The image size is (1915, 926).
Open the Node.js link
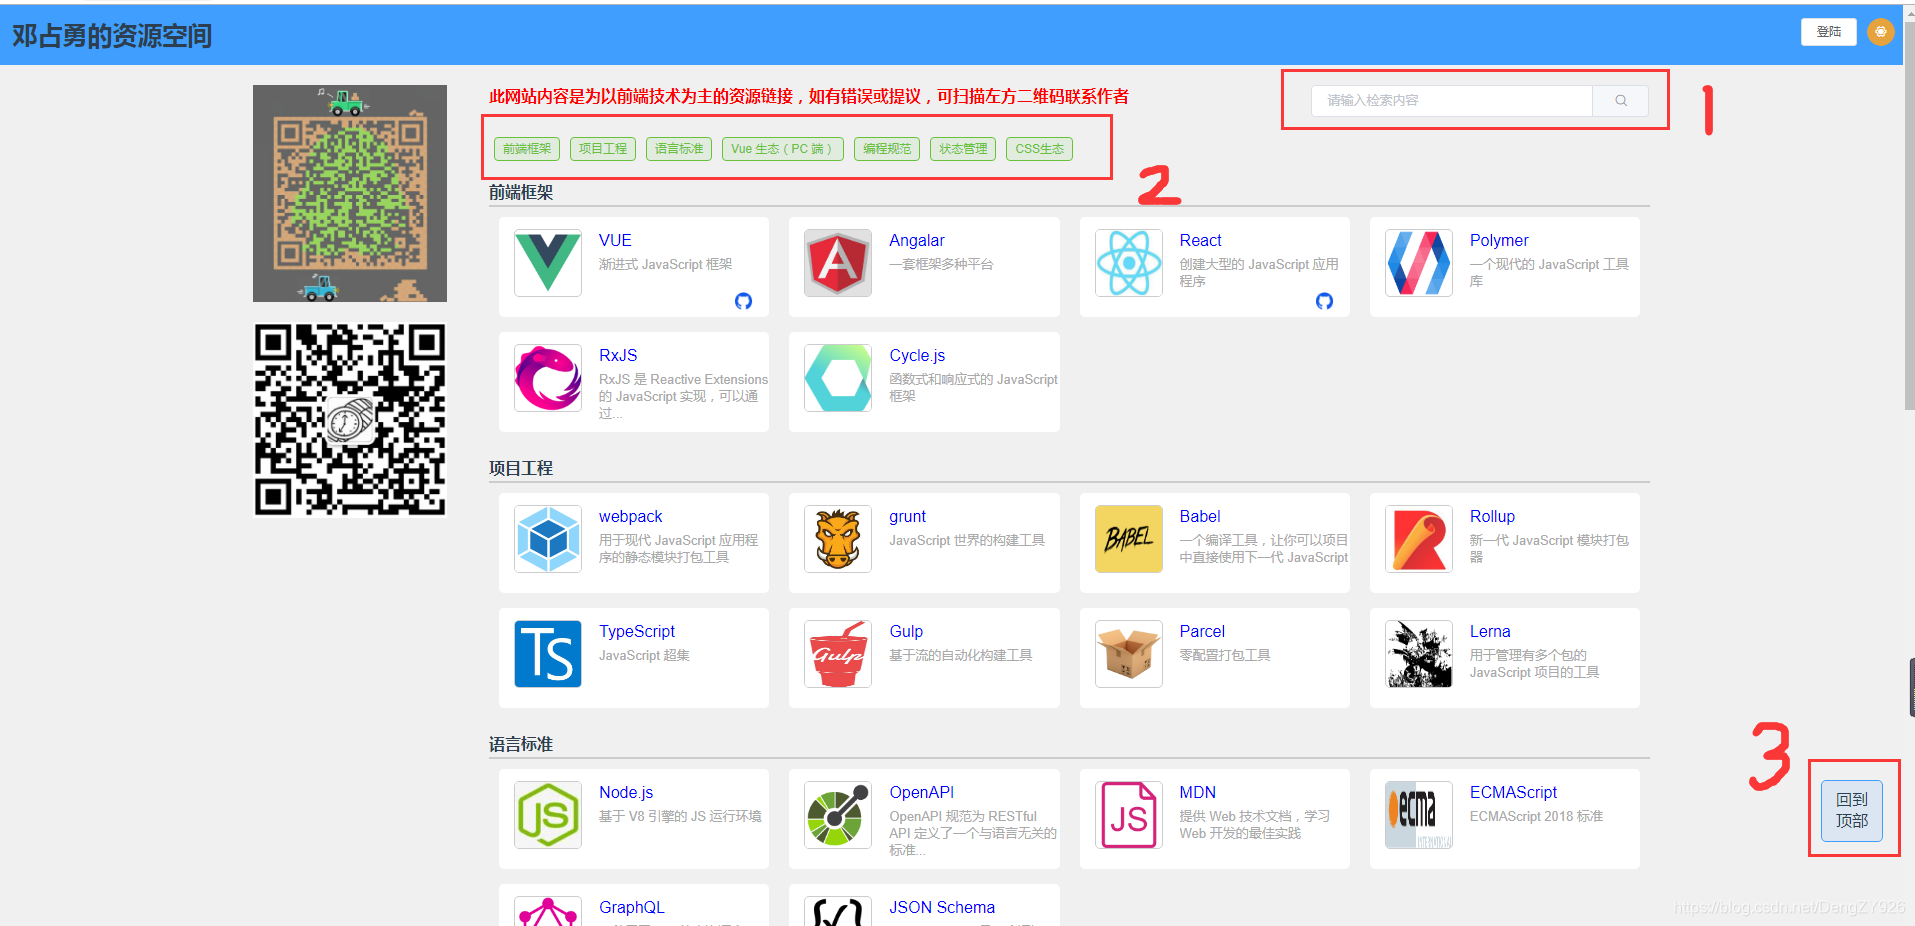tap(626, 792)
